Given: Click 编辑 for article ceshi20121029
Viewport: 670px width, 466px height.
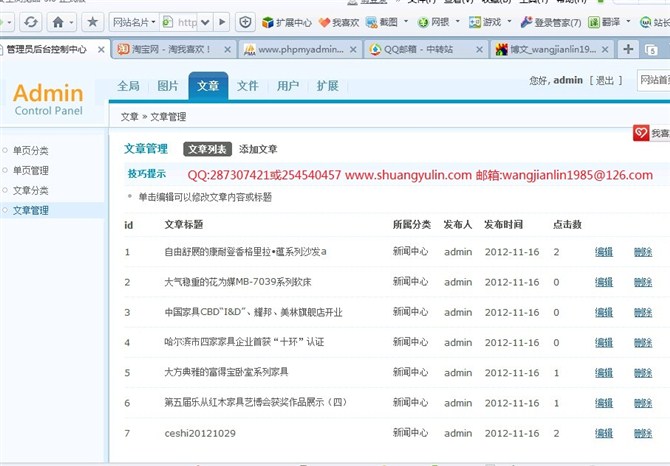Looking at the screenshot, I should pyautogui.click(x=604, y=434).
